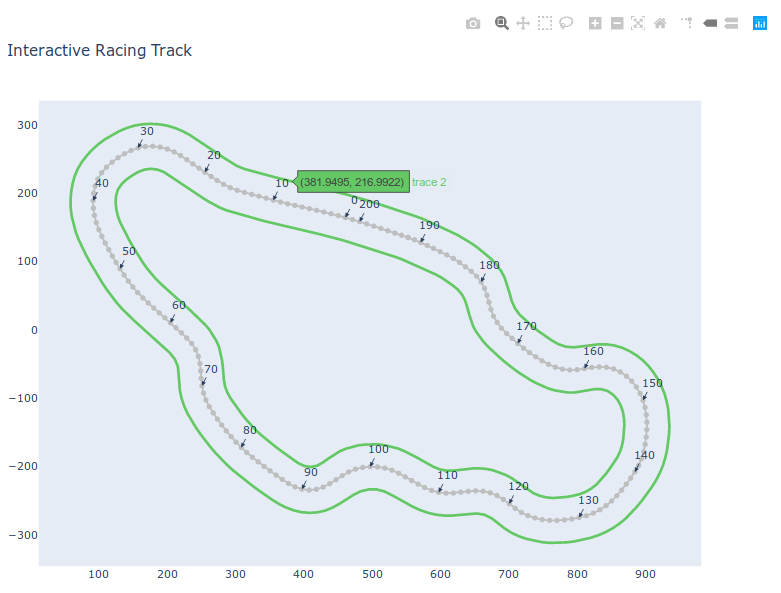This screenshot has height=593, width=781.
Task: Select the waypoint labeled 90
Action: pyautogui.click(x=303, y=488)
